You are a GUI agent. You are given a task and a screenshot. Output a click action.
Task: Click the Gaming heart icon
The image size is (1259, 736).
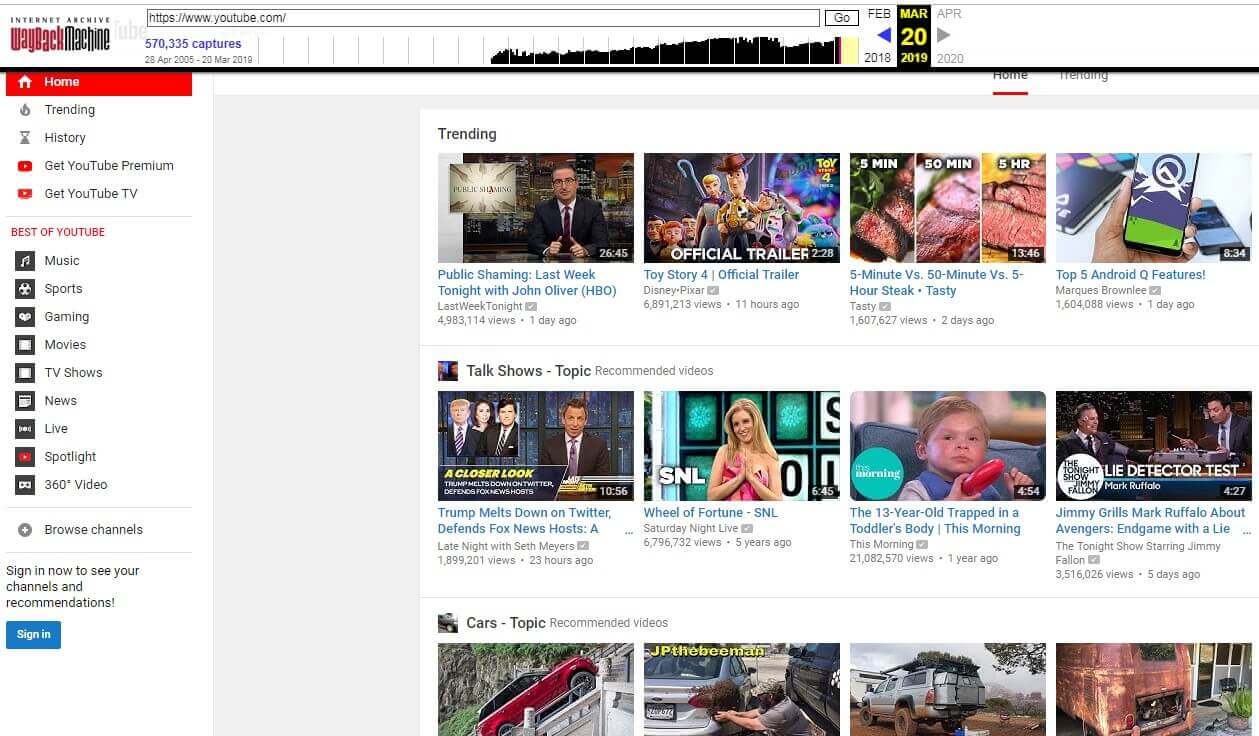(x=25, y=317)
